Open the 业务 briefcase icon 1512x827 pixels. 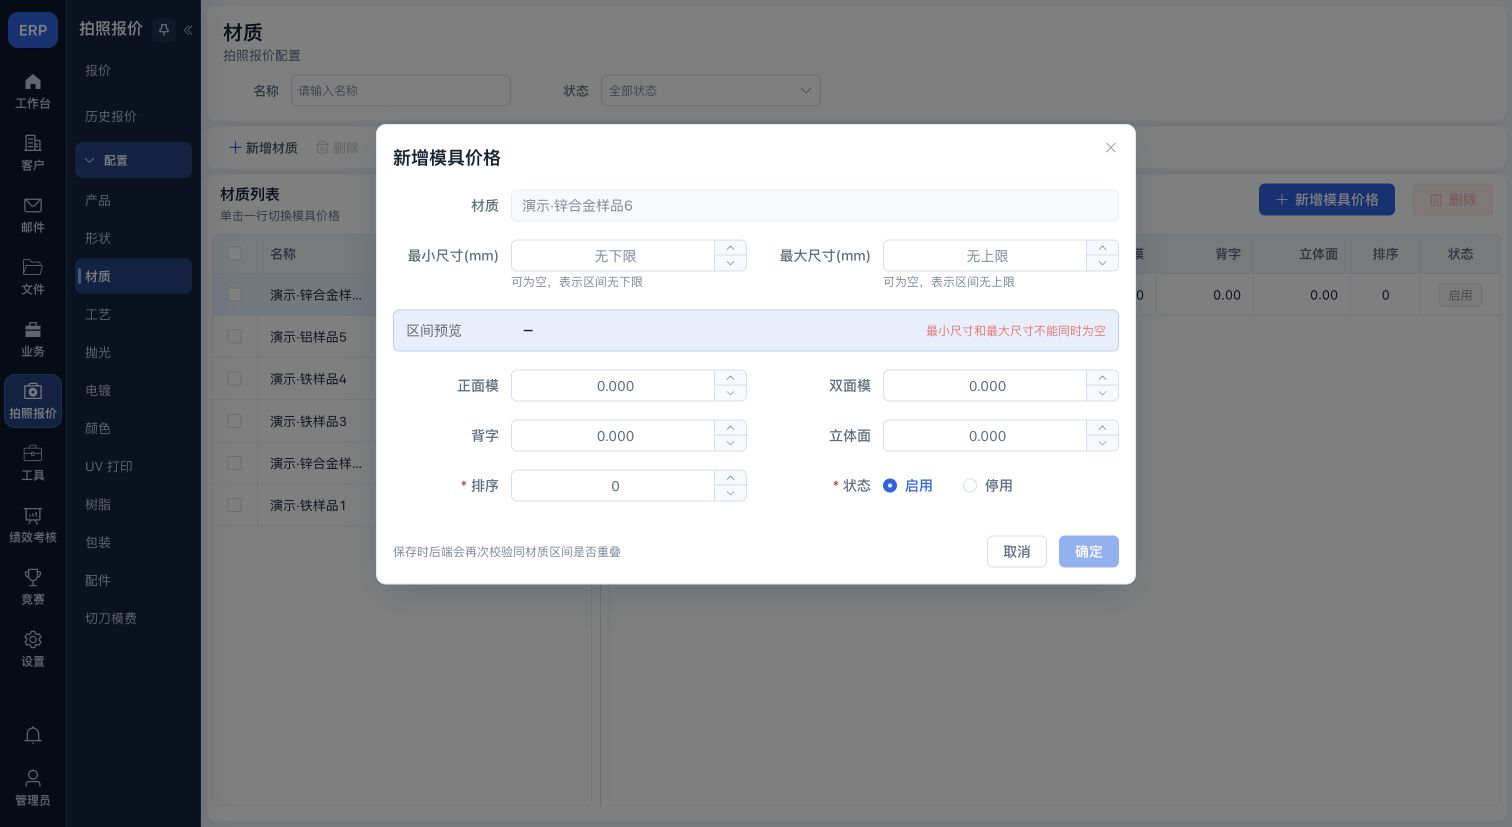(33, 330)
